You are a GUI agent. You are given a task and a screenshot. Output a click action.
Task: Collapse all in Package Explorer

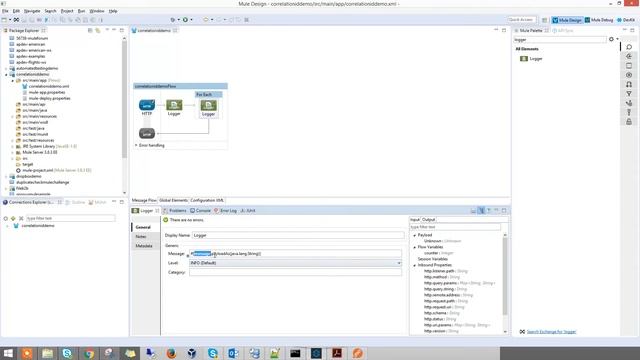point(90,31)
